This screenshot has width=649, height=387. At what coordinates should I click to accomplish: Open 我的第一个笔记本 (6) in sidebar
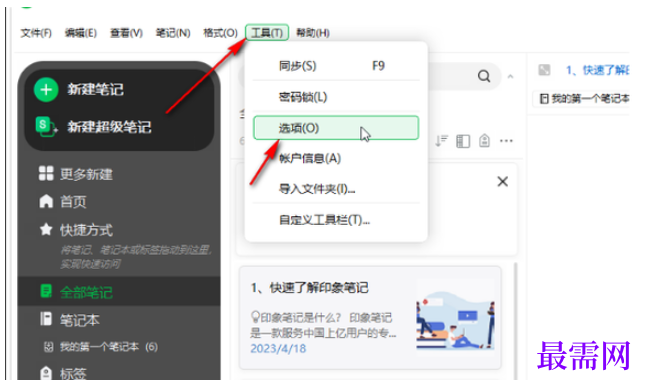108,347
